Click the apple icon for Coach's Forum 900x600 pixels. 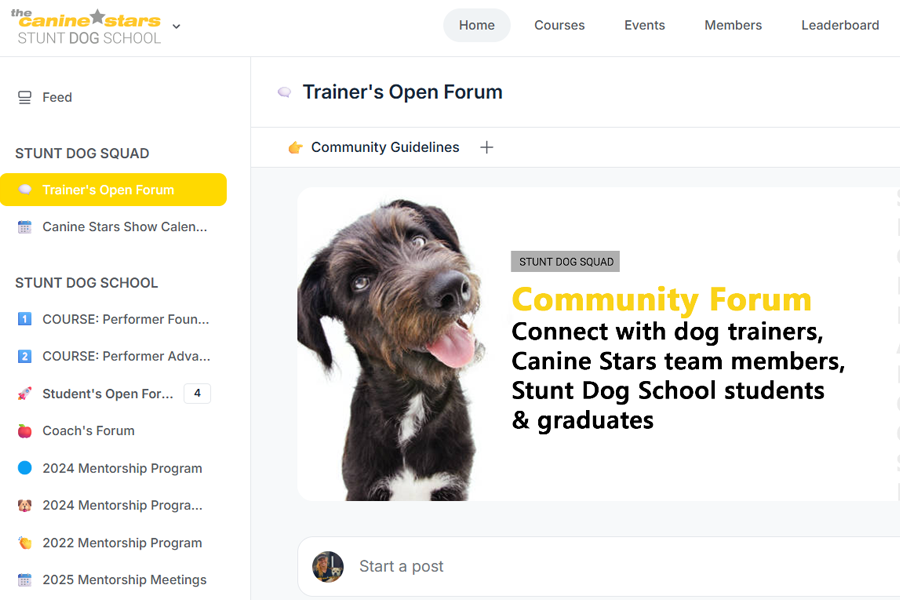tap(24, 430)
